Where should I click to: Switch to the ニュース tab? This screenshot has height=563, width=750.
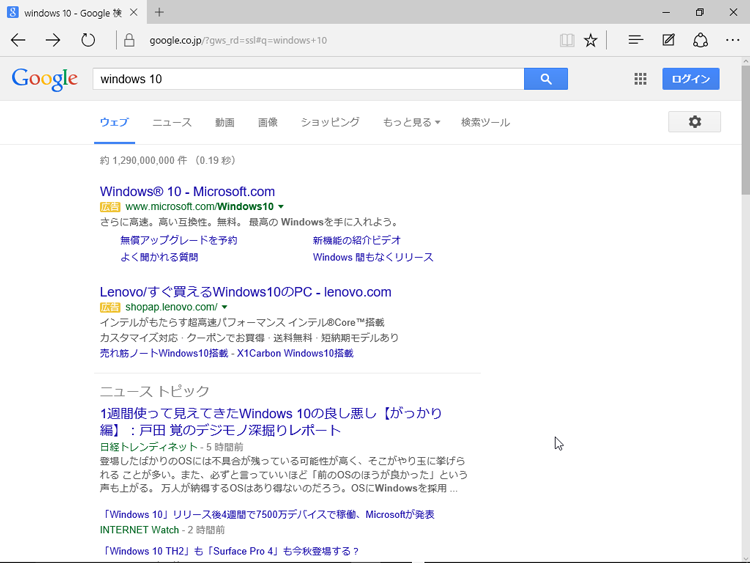pos(172,122)
